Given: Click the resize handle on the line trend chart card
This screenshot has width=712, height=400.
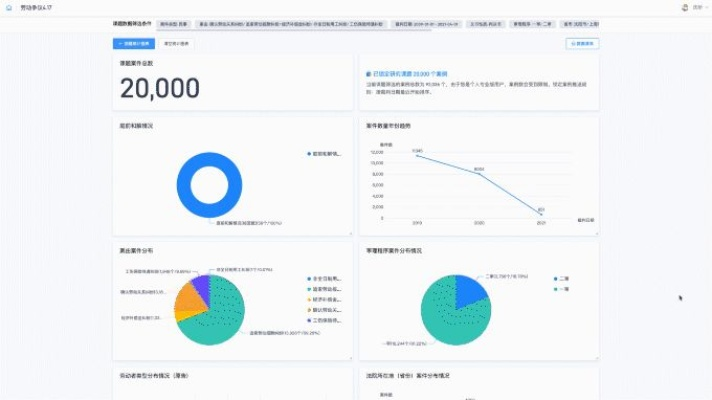Looking at the screenshot, I should click(597, 234).
